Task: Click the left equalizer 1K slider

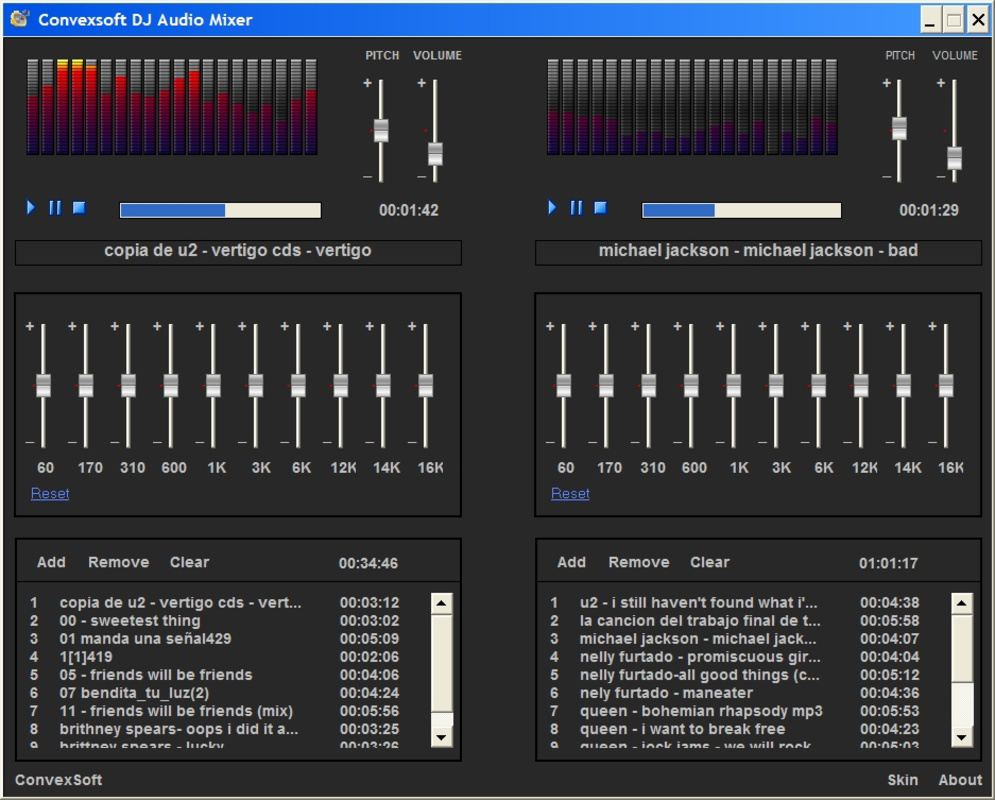Action: 213,385
